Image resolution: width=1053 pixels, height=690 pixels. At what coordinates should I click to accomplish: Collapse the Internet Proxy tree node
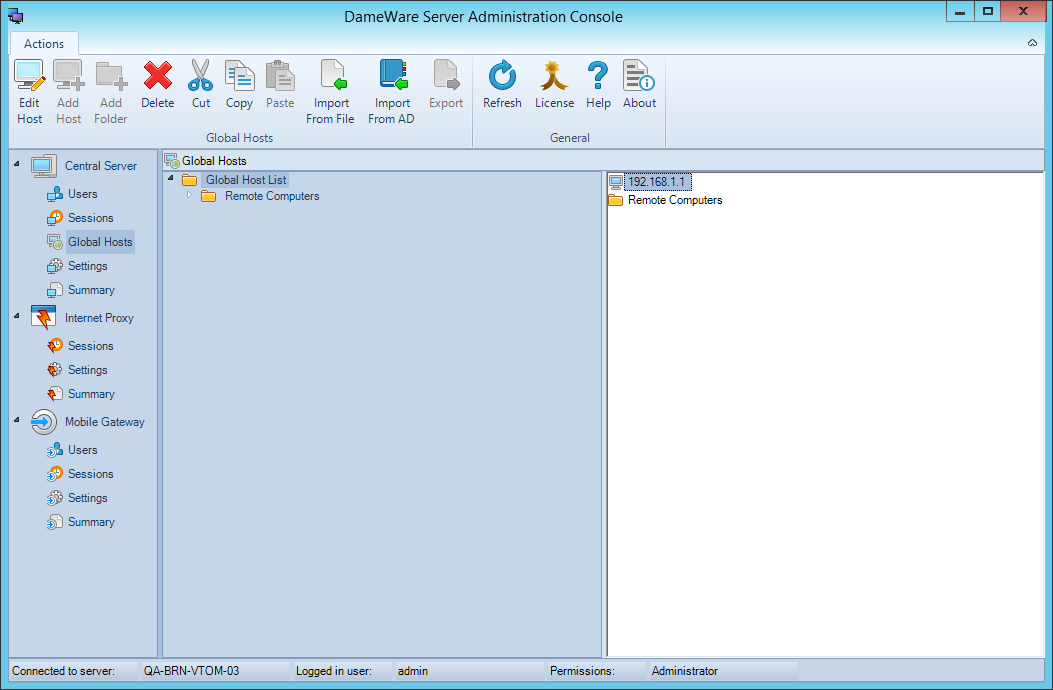point(17,316)
